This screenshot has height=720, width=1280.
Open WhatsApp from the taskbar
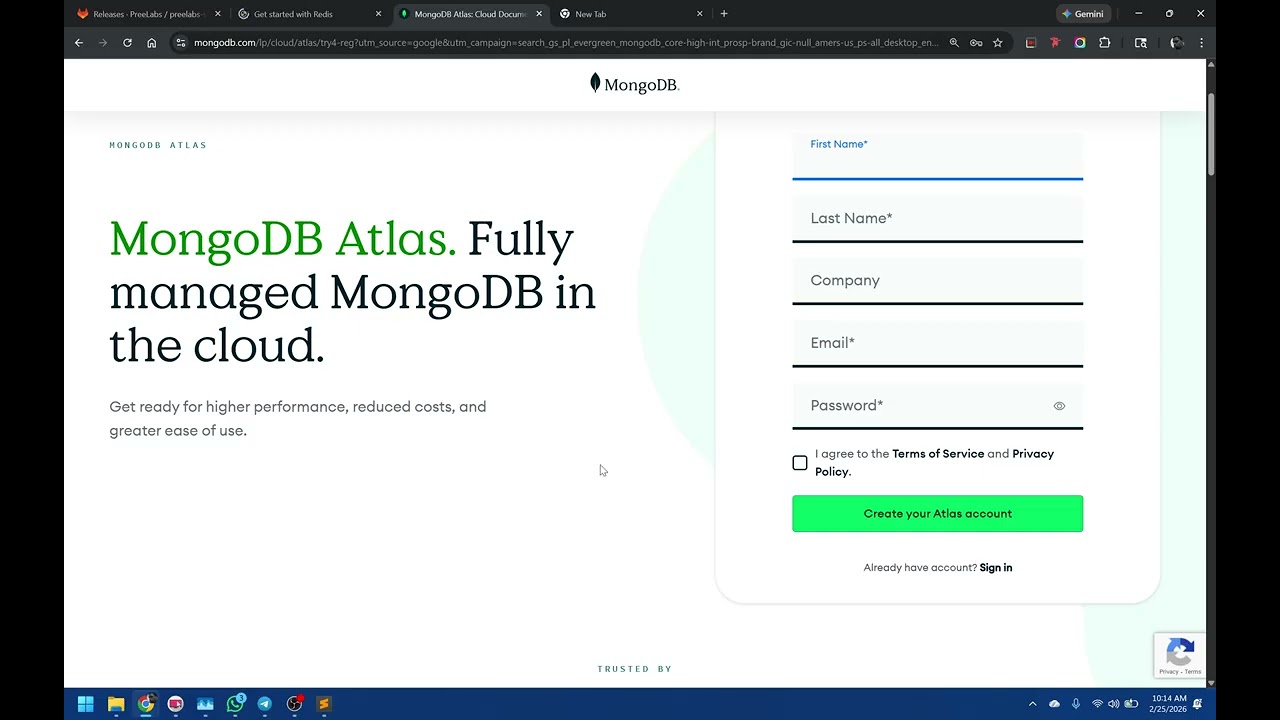click(235, 704)
